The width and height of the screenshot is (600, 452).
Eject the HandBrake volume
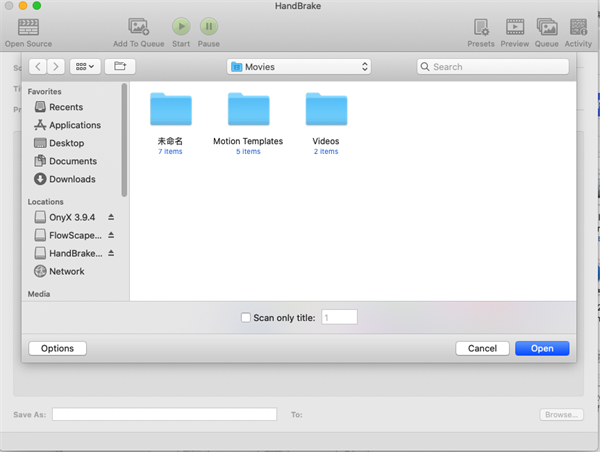[111, 253]
